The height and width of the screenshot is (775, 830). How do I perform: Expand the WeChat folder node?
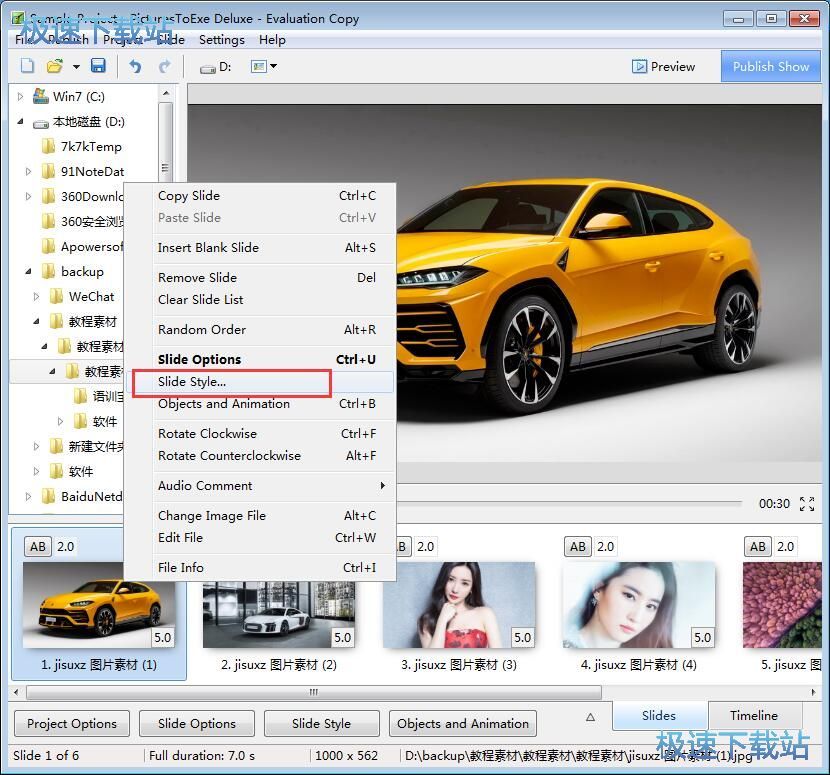[x=37, y=297]
